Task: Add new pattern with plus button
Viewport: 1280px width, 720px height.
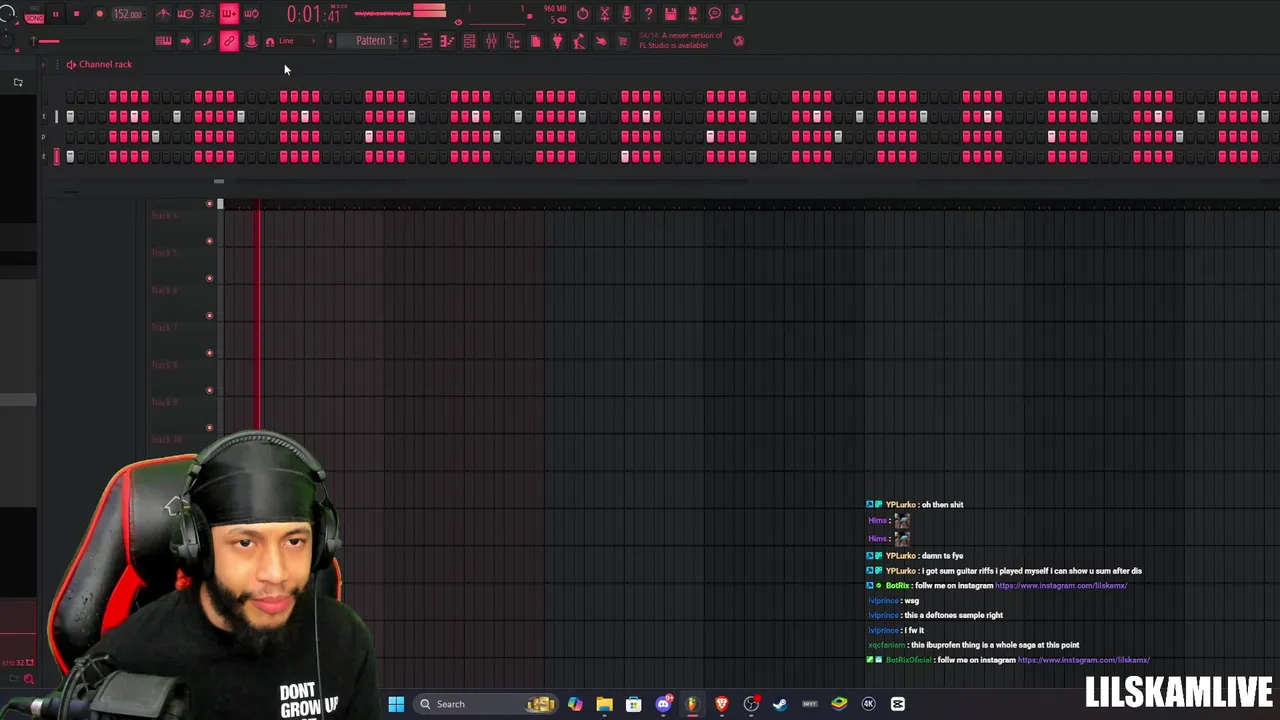Action: [405, 41]
